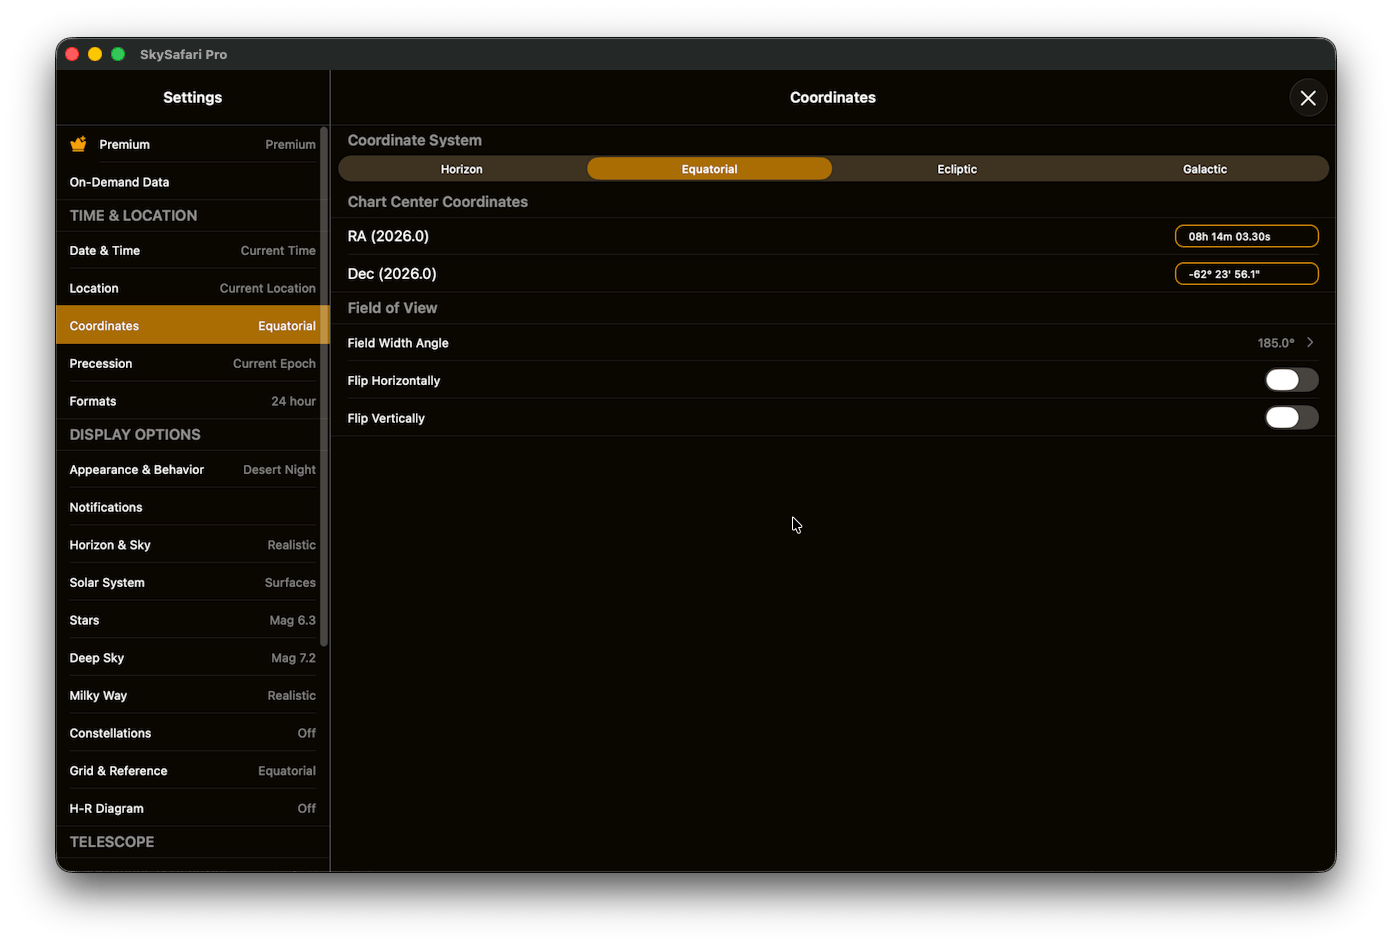Edit the RA (2026.0) value field
Screen dimensions: 1392x946
(x=1246, y=236)
